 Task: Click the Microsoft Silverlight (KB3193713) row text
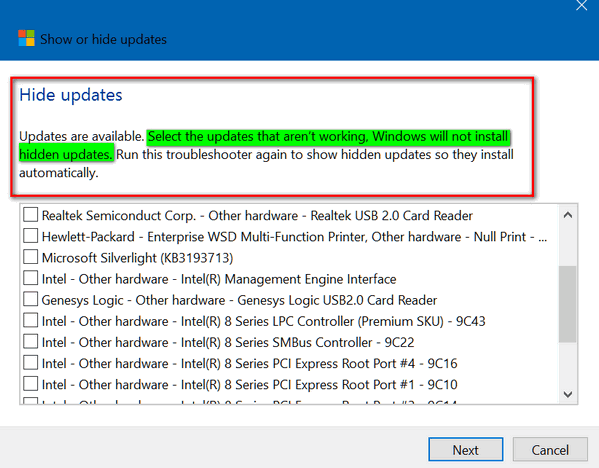(137, 258)
